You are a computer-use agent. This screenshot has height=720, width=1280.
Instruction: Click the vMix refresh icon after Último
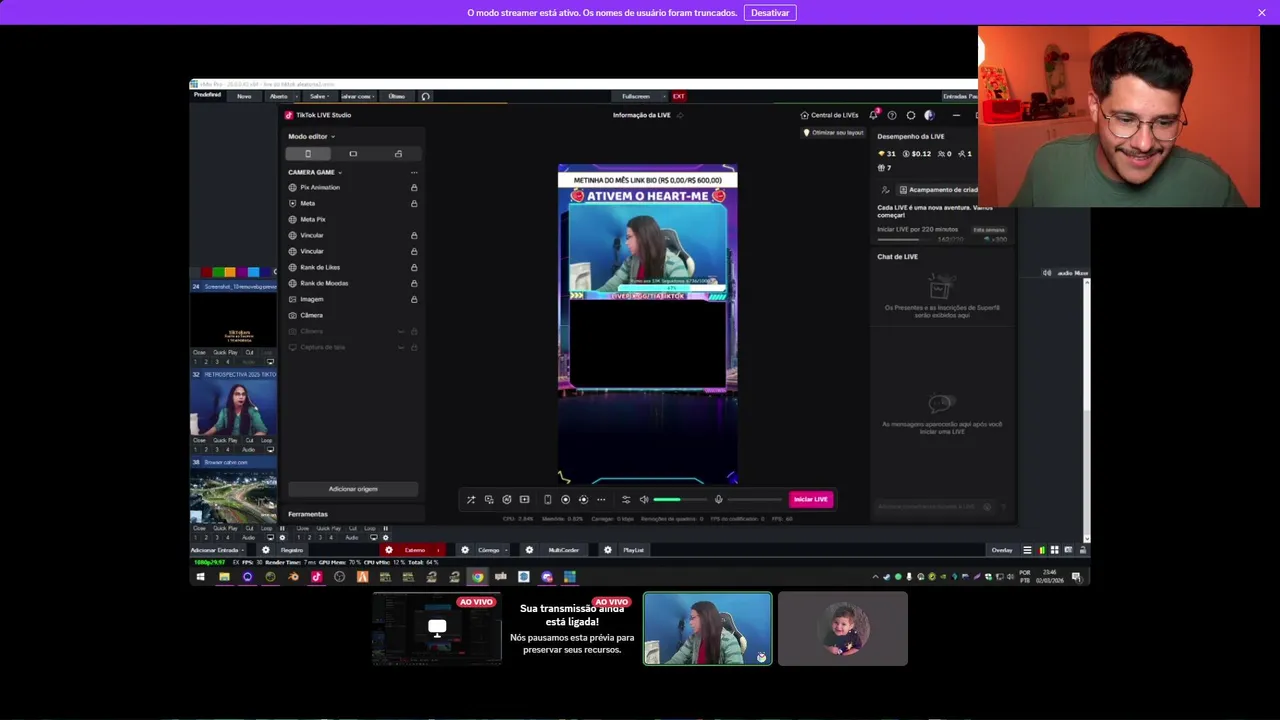425,96
